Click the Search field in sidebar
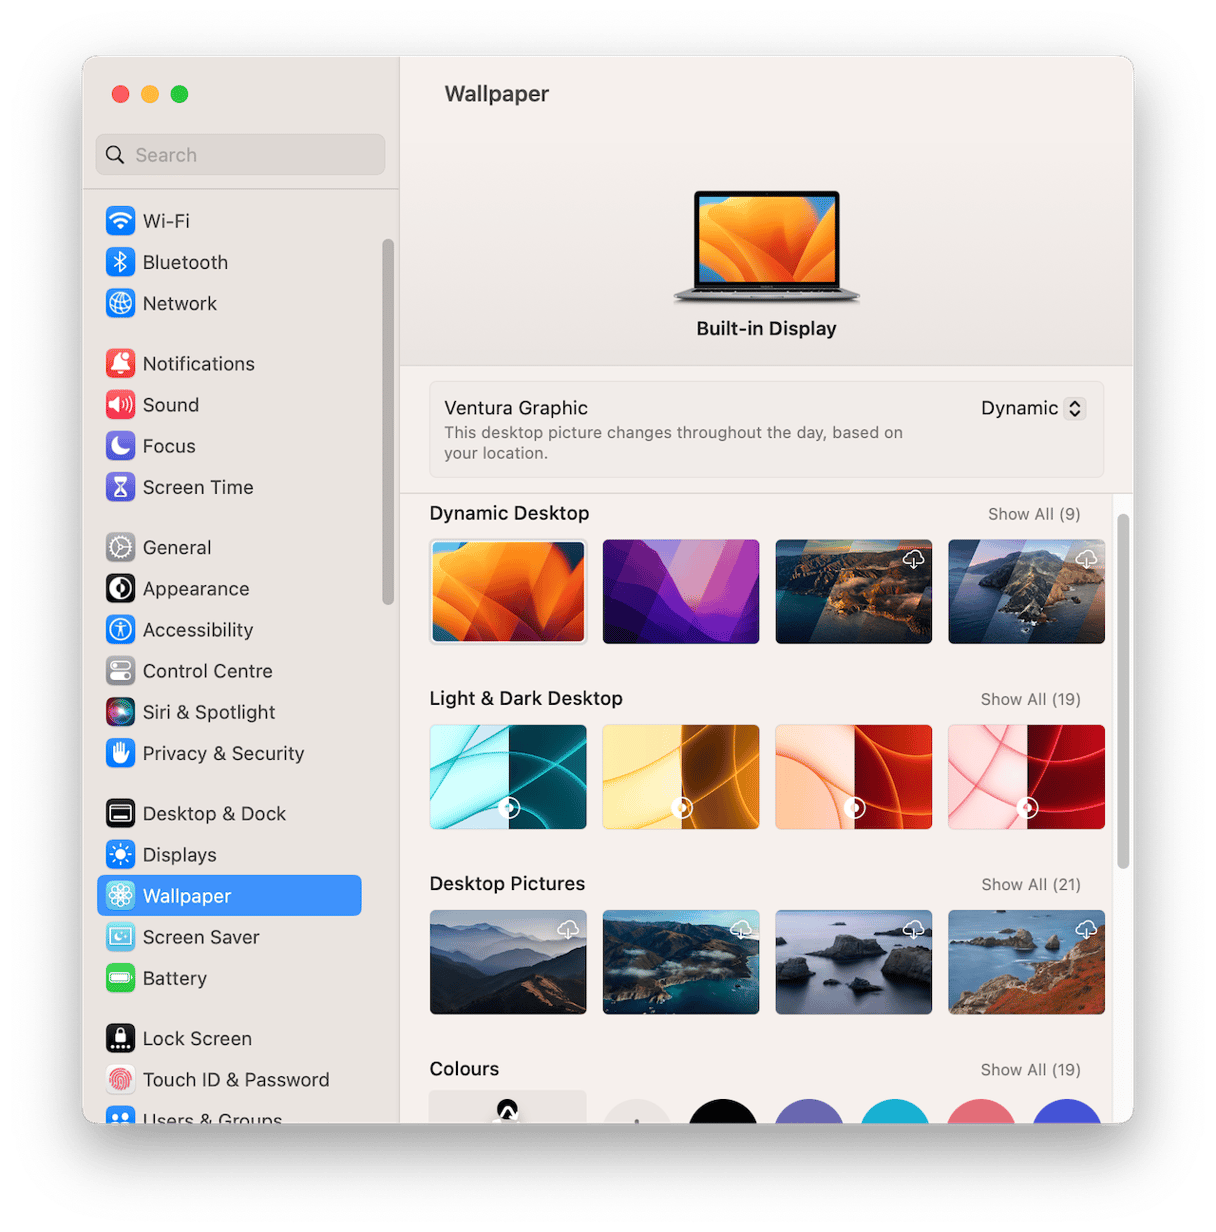This screenshot has height=1232, width=1216. click(240, 155)
